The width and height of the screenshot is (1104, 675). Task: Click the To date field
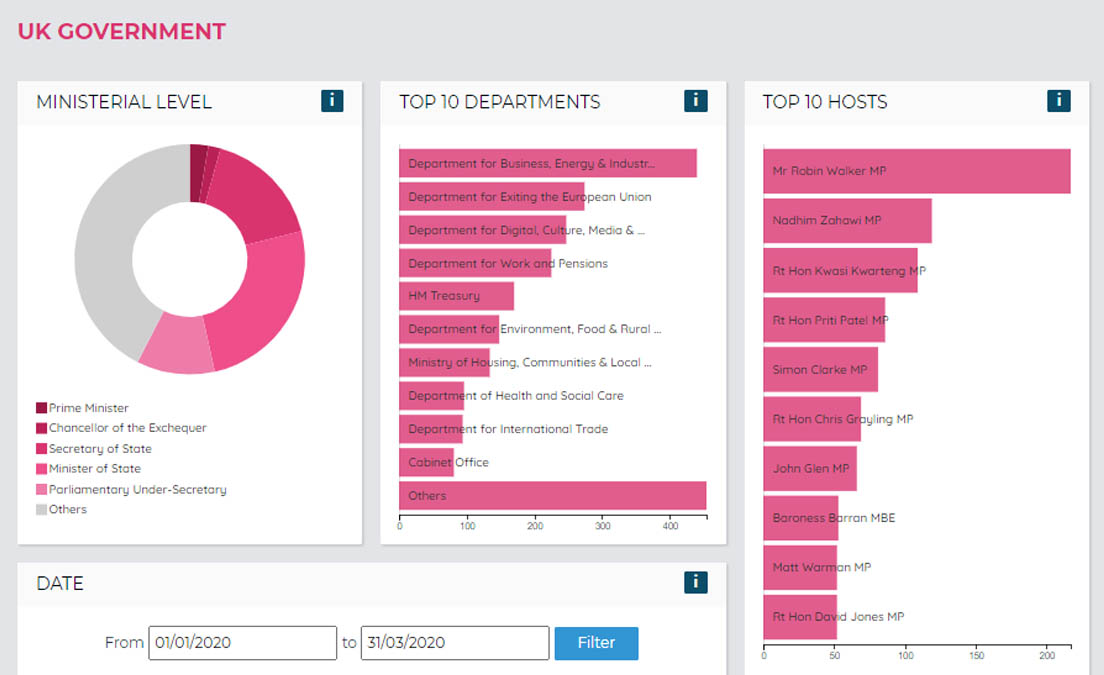(454, 643)
